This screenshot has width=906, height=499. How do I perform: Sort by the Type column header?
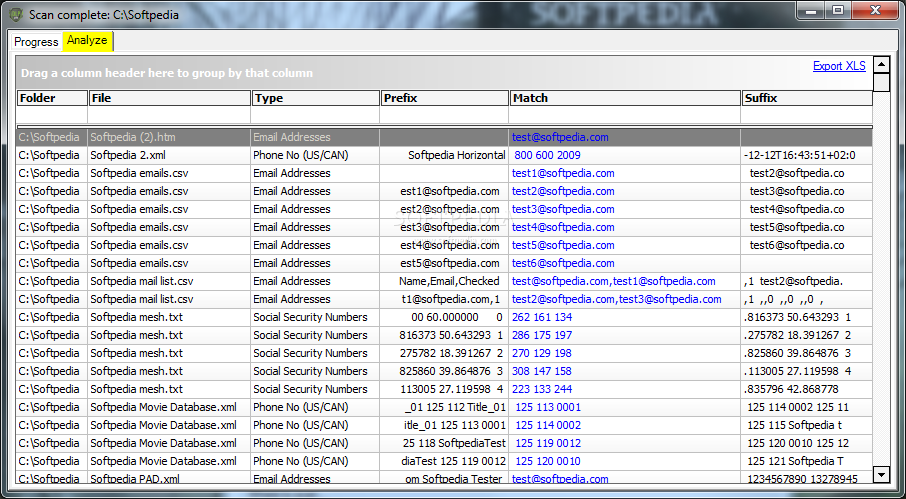pos(315,98)
